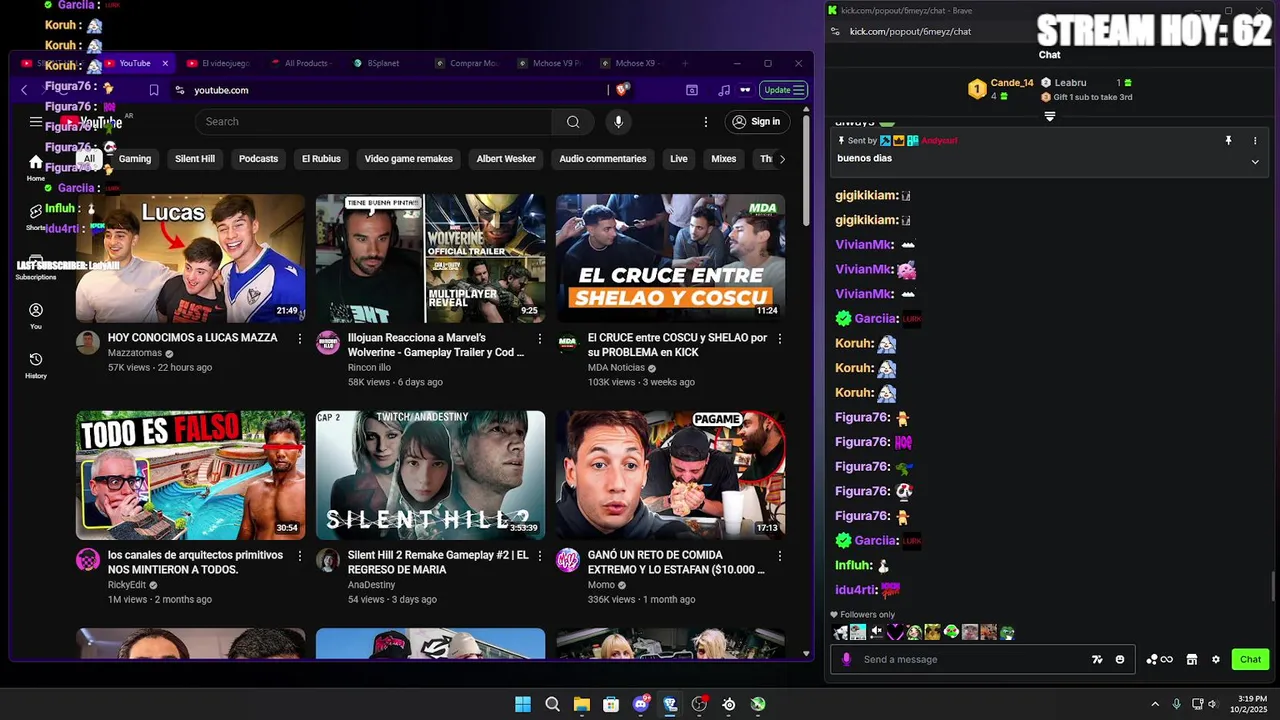Open the You section in YouTube sidebar
Screen dimensions: 1280x720
pyautogui.click(x=36, y=316)
